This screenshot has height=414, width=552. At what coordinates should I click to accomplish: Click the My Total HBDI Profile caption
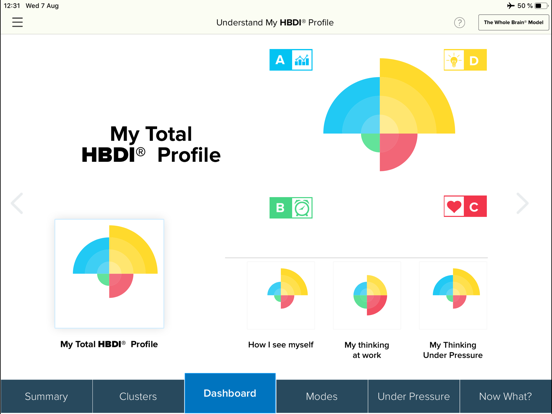[x=109, y=344]
